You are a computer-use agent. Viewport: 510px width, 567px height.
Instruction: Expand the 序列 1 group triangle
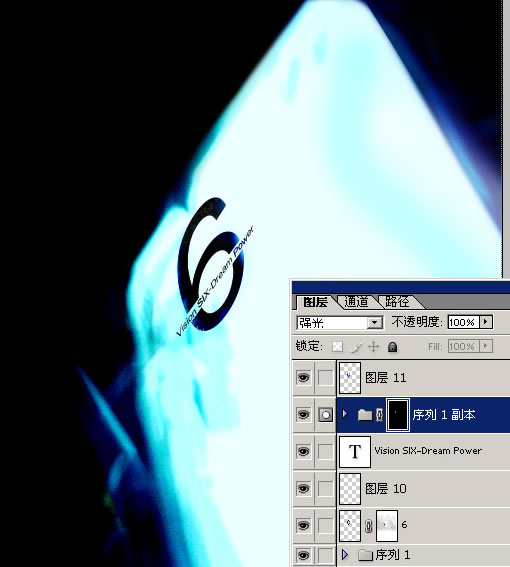tap(345, 554)
